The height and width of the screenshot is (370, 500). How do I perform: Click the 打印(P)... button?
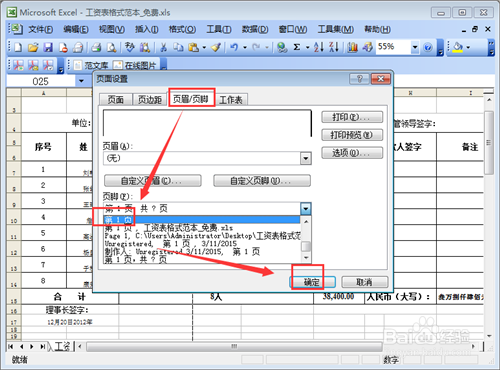pyautogui.click(x=352, y=117)
